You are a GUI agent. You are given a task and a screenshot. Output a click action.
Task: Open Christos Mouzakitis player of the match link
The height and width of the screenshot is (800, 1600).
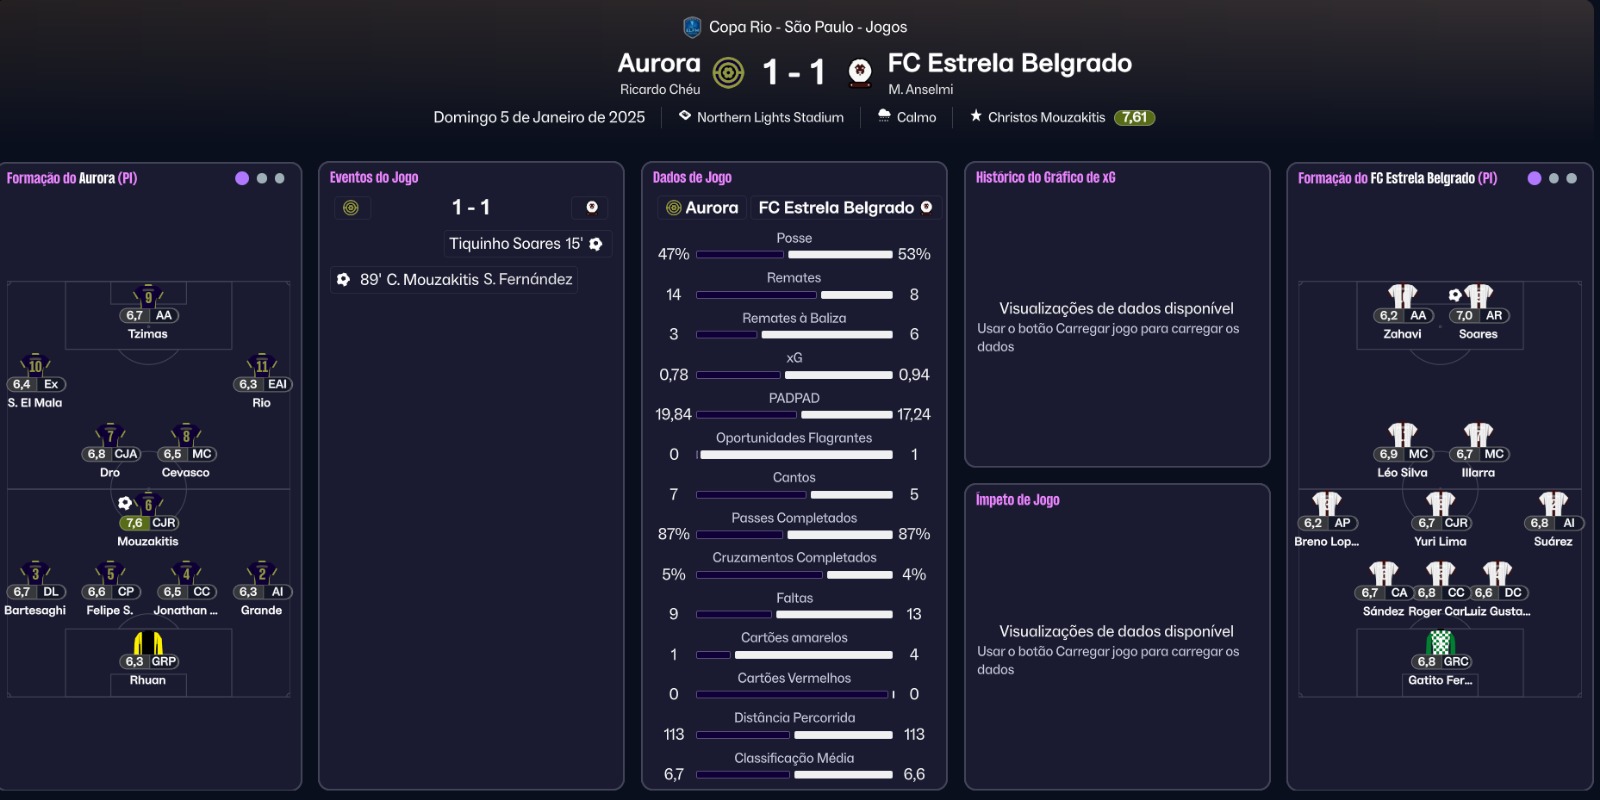[1046, 117]
